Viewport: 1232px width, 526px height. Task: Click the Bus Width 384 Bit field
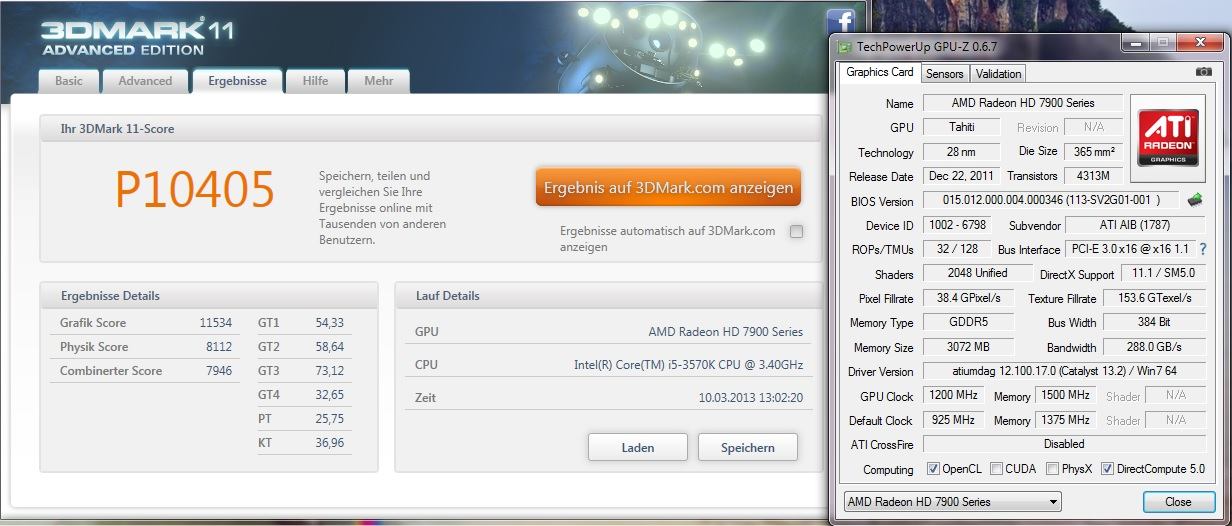1155,322
